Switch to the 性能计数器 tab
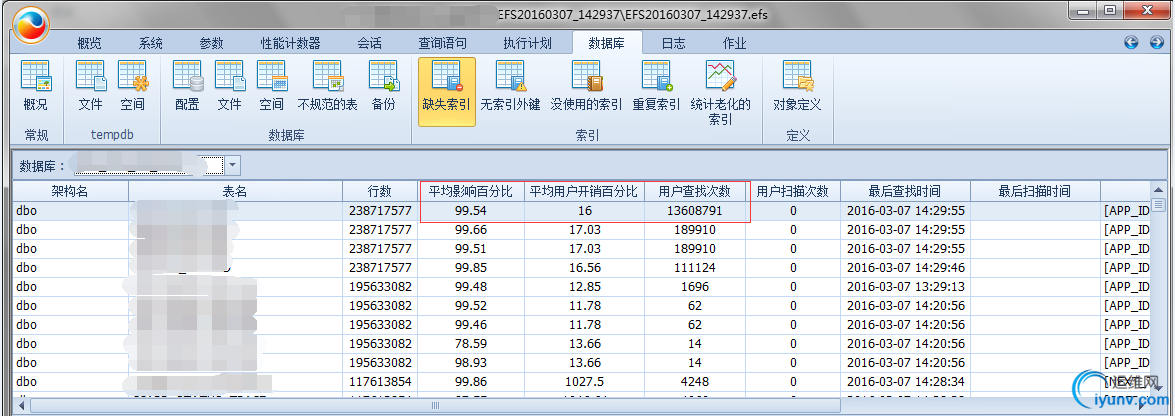The width and height of the screenshot is (1175, 416). click(x=291, y=43)
